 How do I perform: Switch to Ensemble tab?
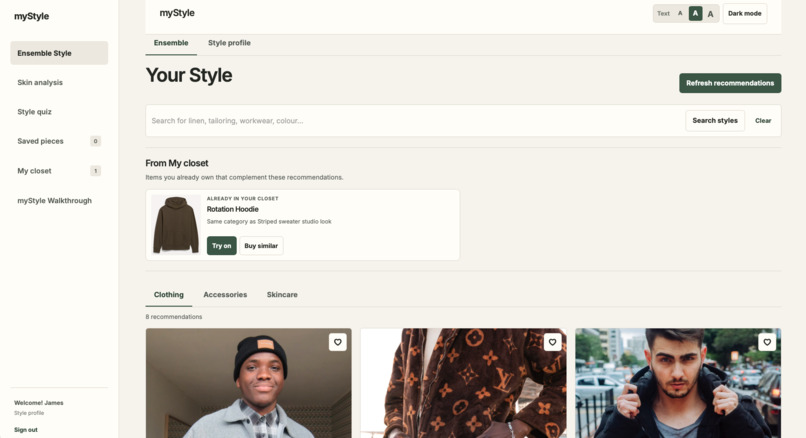coord(171,43)
